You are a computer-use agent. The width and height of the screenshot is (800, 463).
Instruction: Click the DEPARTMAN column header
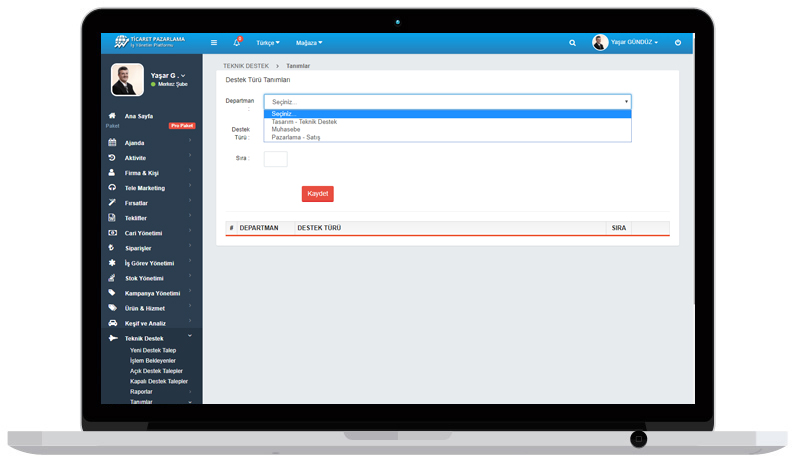[x=259, y=228]
